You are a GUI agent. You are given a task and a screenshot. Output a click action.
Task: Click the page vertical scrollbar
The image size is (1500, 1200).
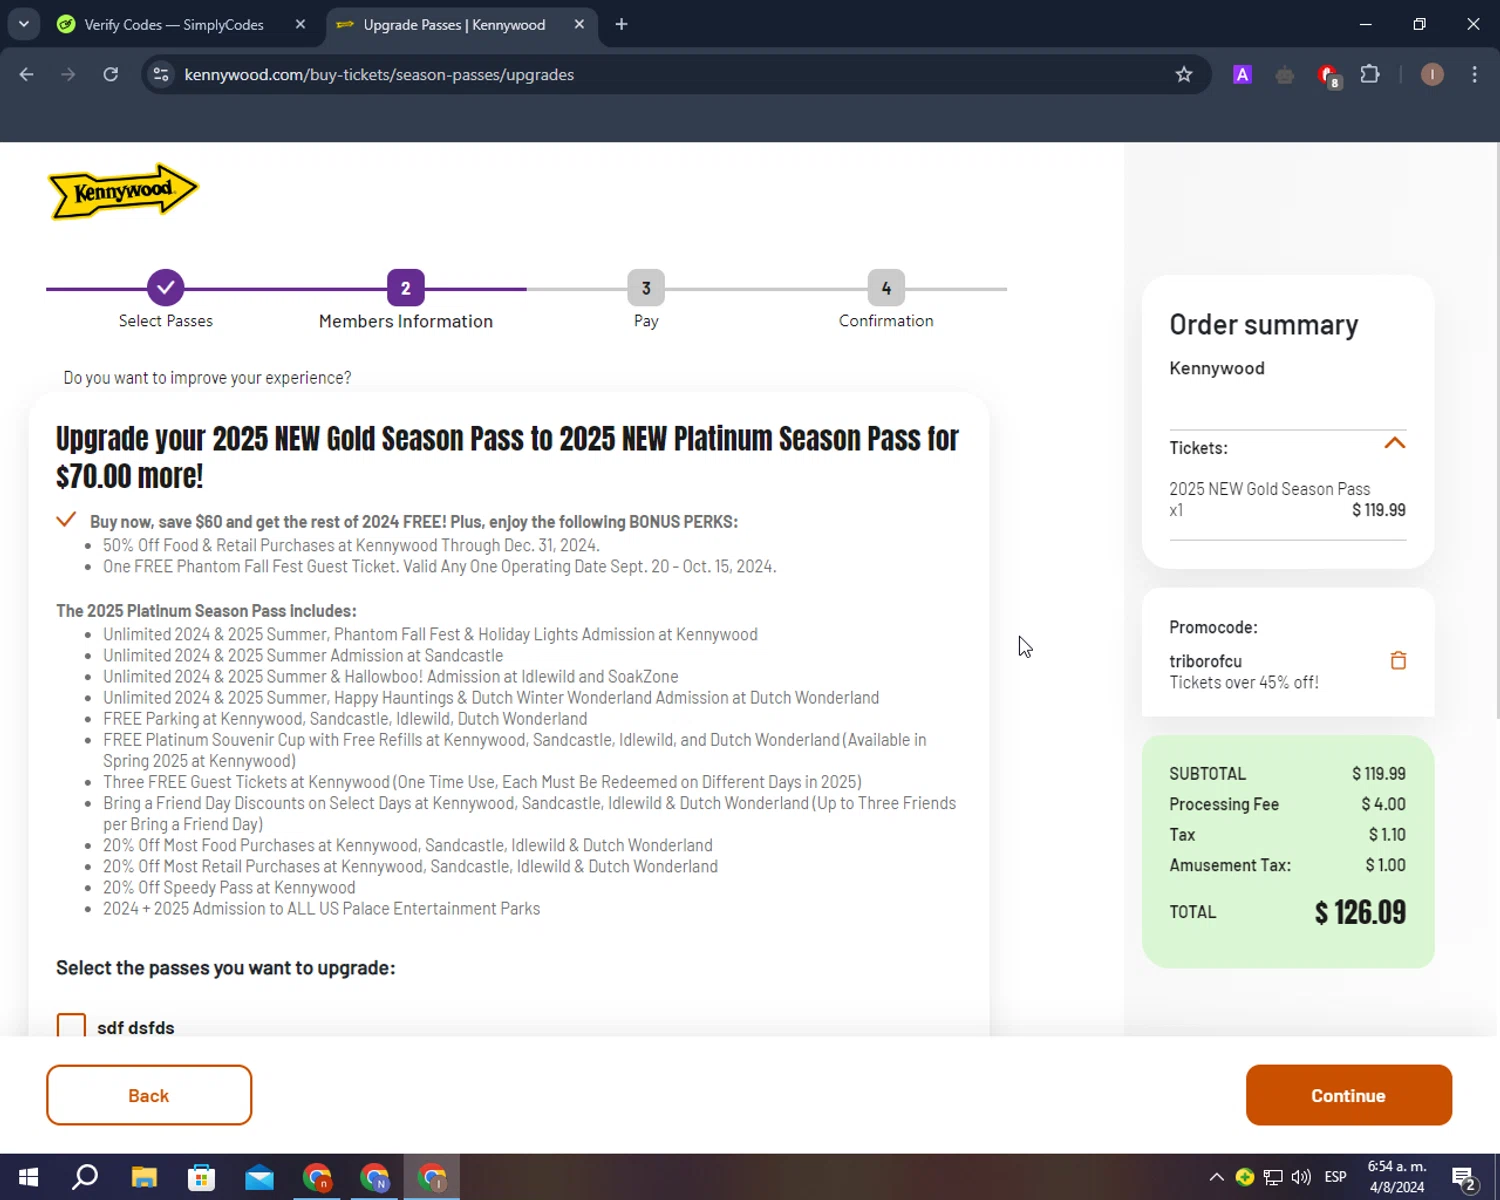click(x=1496, y=430)
